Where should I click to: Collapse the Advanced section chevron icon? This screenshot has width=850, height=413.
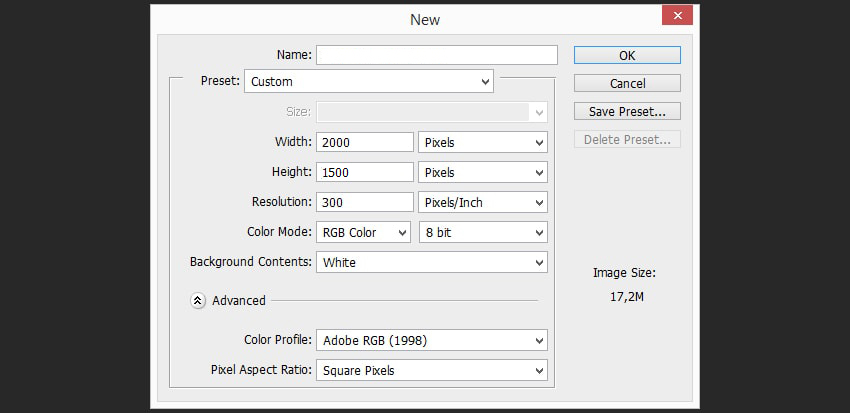click(198, 300)
